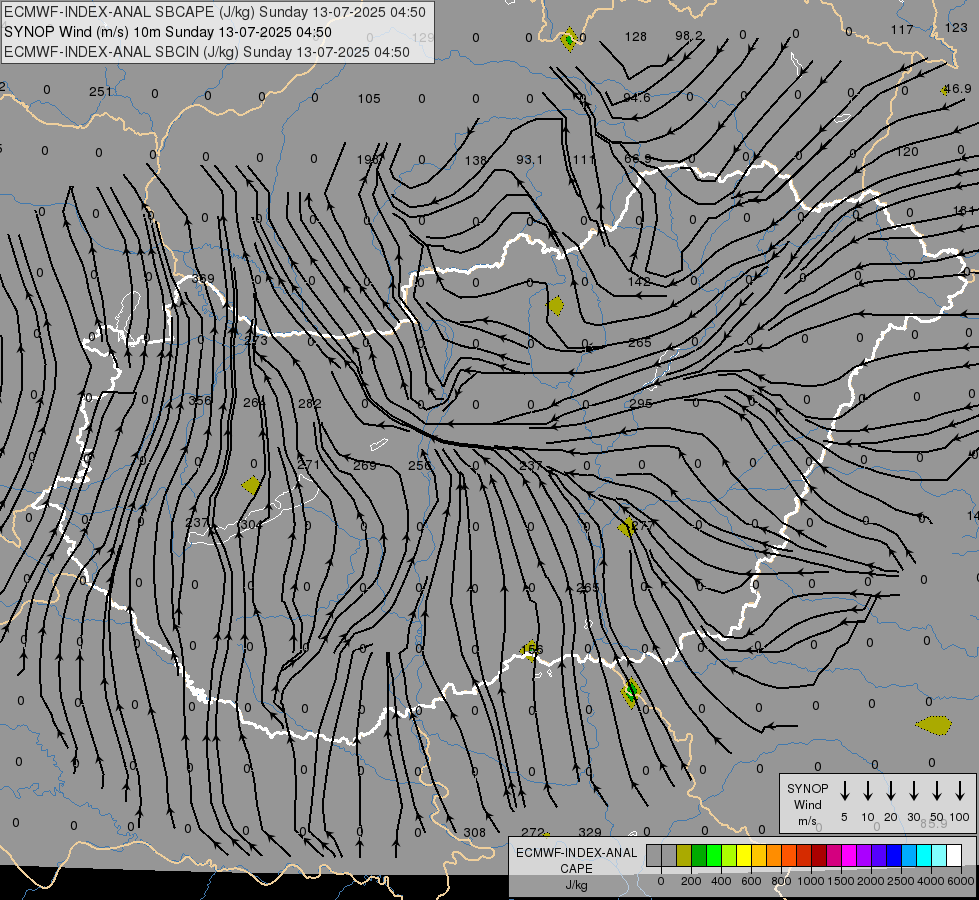
Task: Click the map value 256
Action: [x=420, y=465]
